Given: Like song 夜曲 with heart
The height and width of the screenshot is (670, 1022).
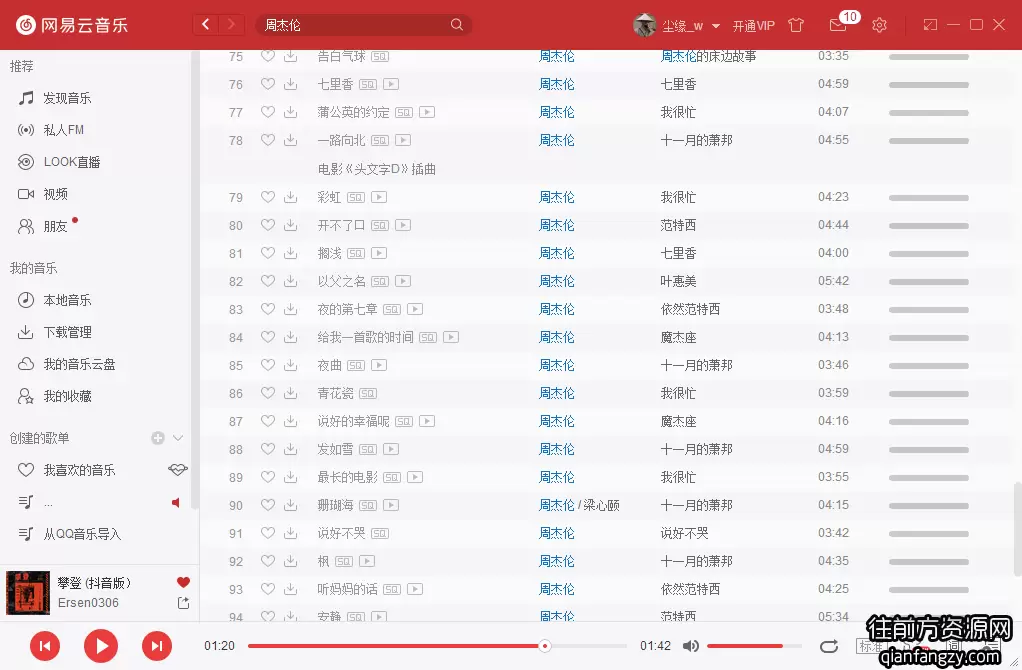Looking at the screenshot, I should click(267, 364).
